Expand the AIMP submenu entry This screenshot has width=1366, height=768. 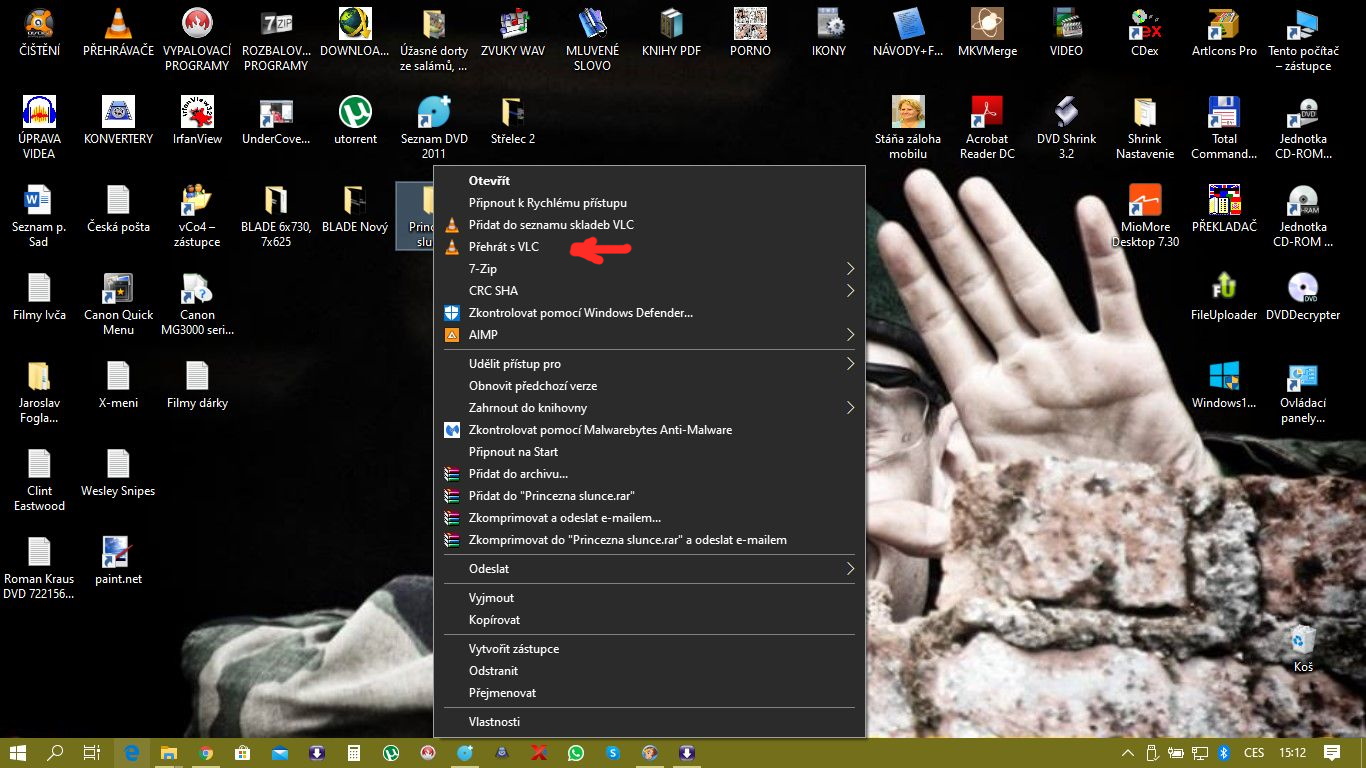(649, 335)
